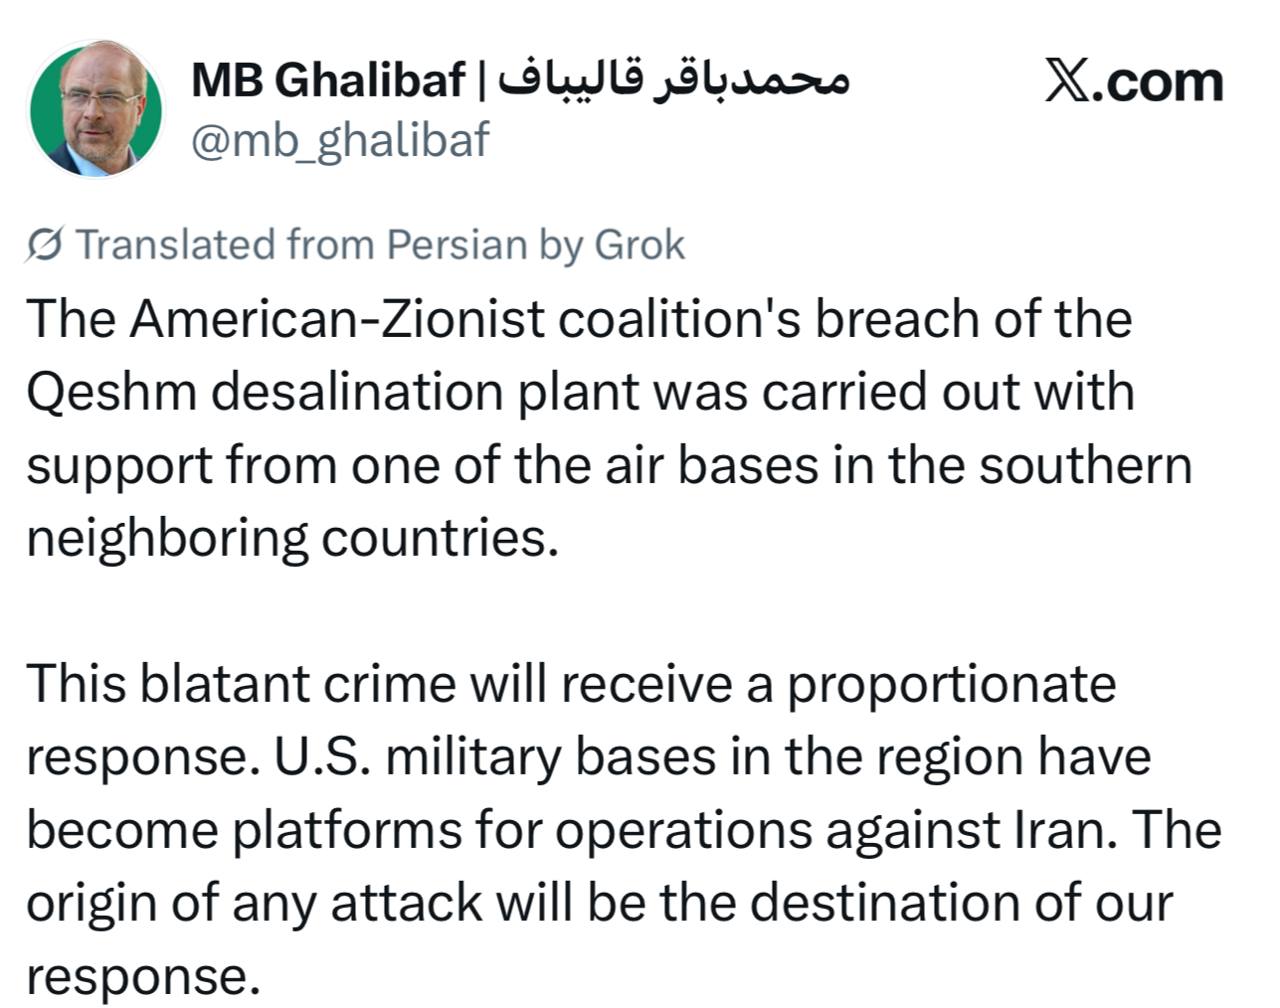
Task: Click the profile avatar photo
Action: point(97,108)
